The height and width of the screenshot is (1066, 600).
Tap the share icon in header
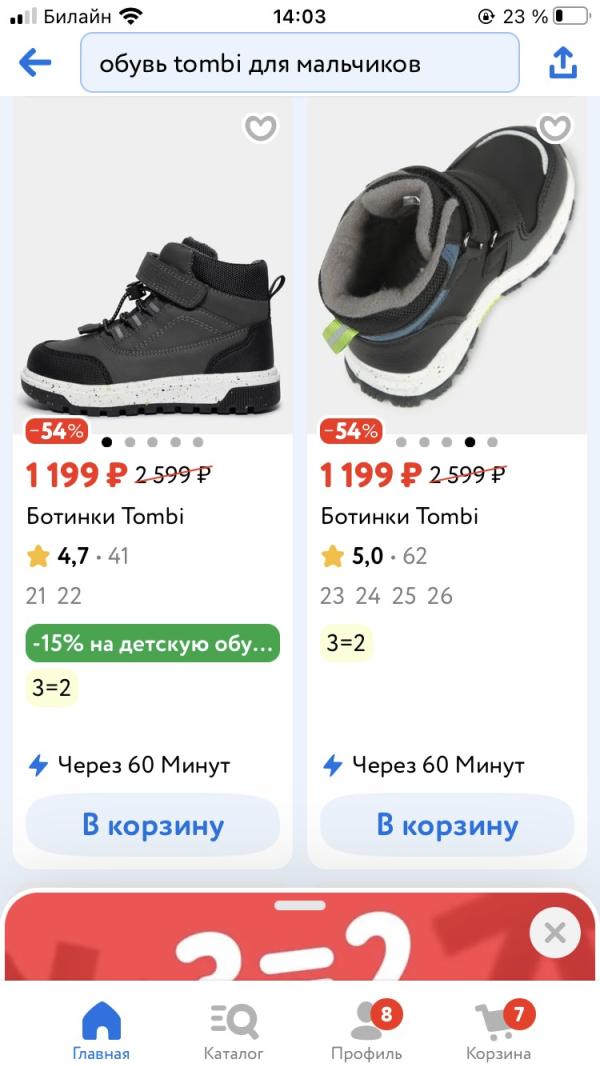[x=563, y=63]
